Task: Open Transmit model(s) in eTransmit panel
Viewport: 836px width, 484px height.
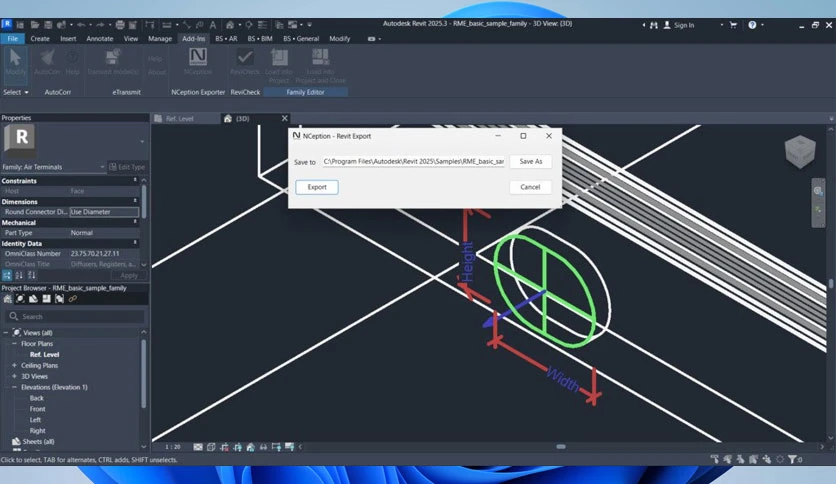Action: (112, 63)
